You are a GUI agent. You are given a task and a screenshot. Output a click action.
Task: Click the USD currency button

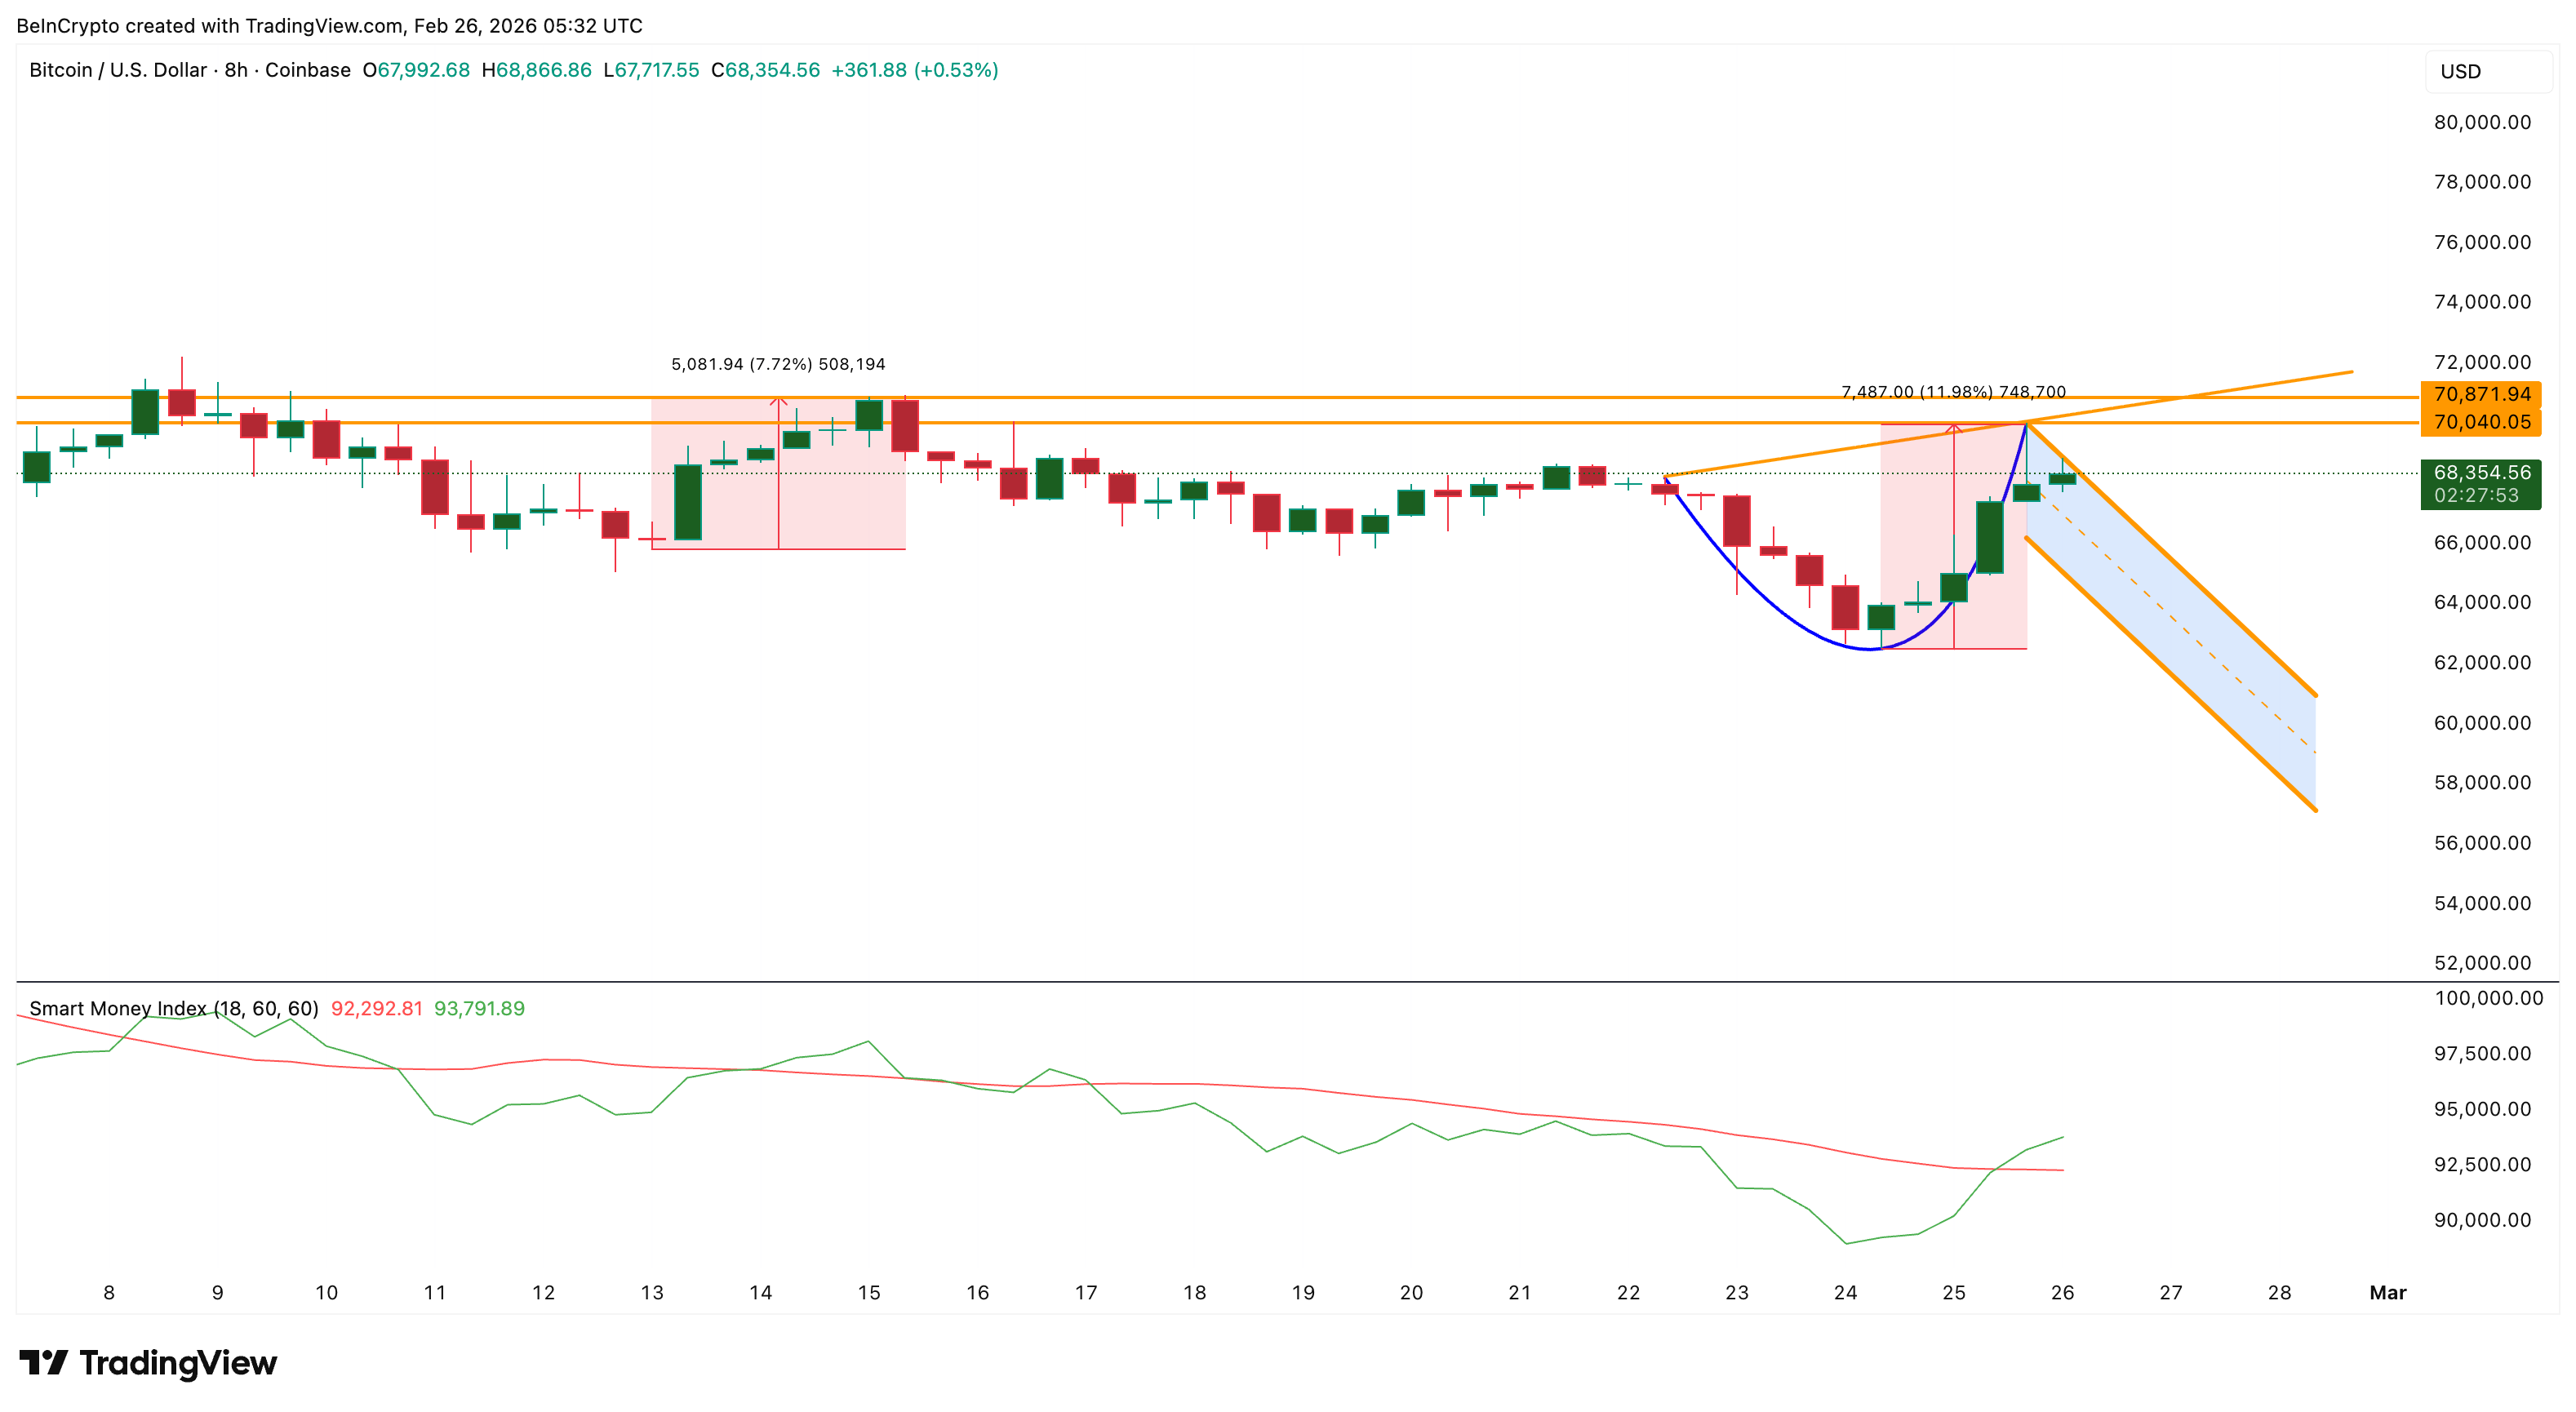coord(2487,71)
